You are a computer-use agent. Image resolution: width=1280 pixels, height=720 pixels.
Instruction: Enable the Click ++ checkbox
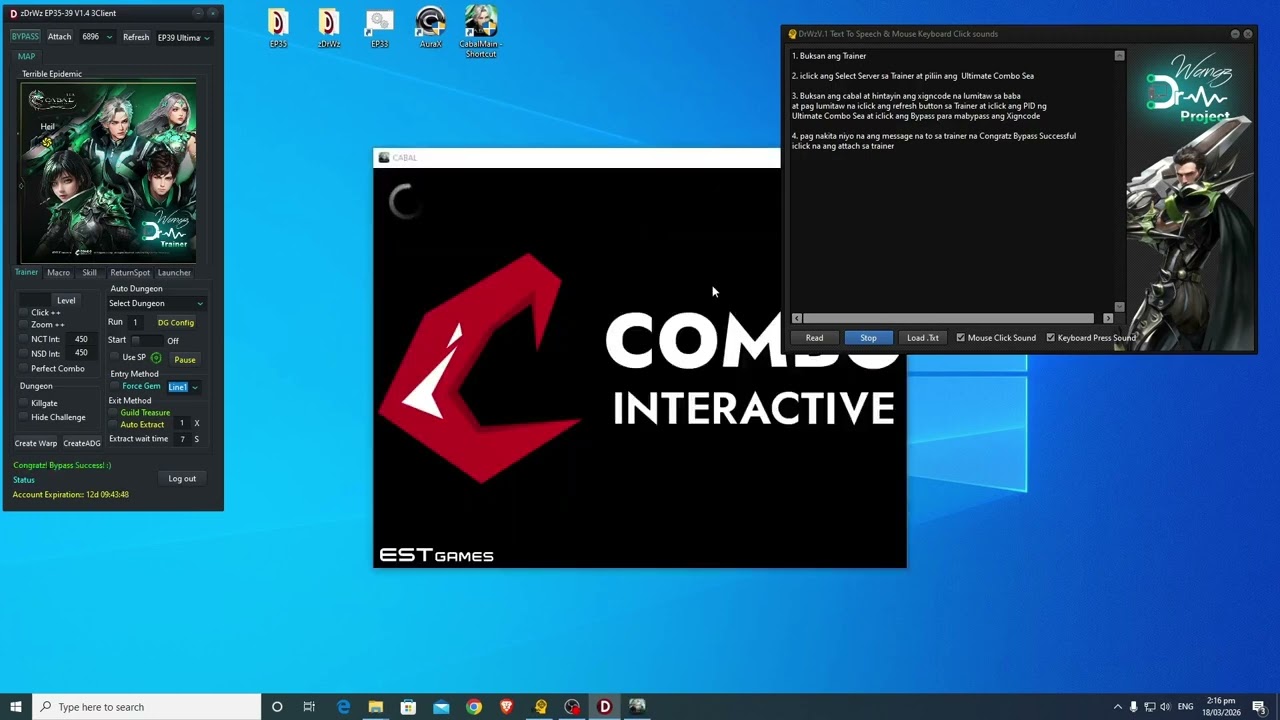click(24, 313)
